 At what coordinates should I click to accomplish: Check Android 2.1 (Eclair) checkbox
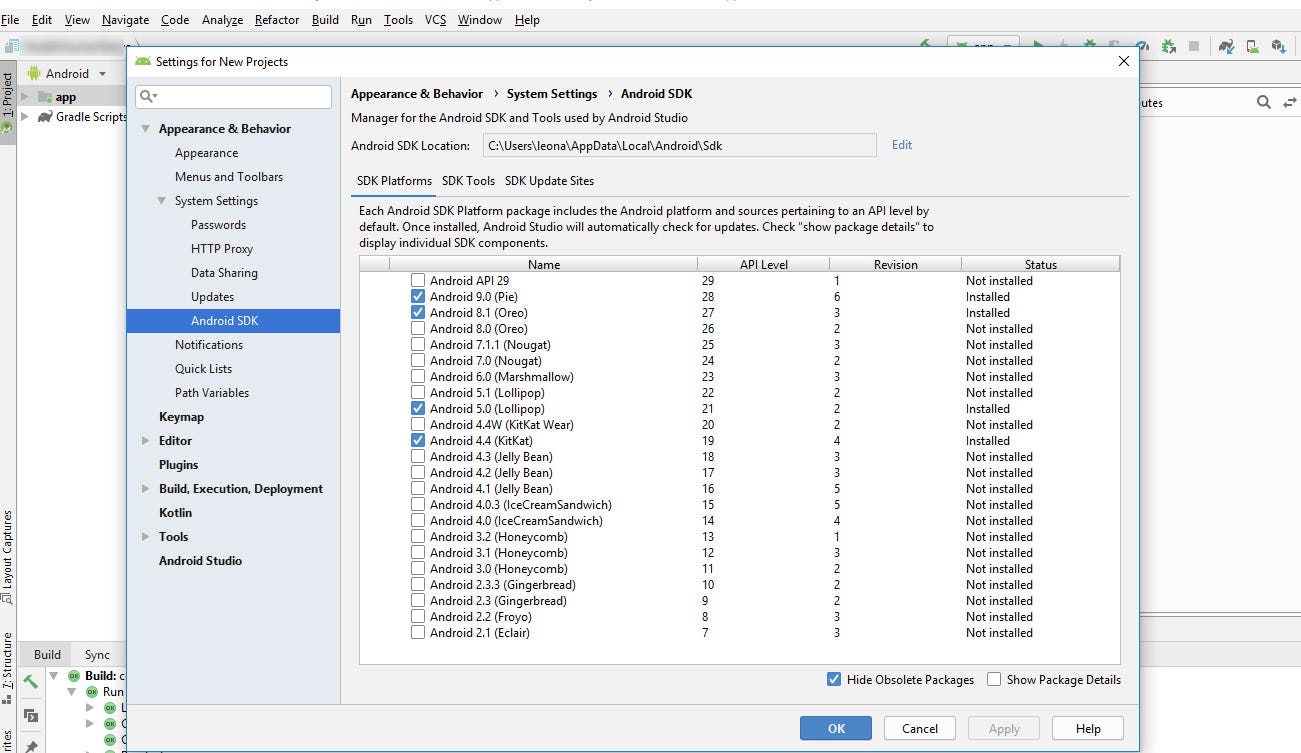click(418, 633)
